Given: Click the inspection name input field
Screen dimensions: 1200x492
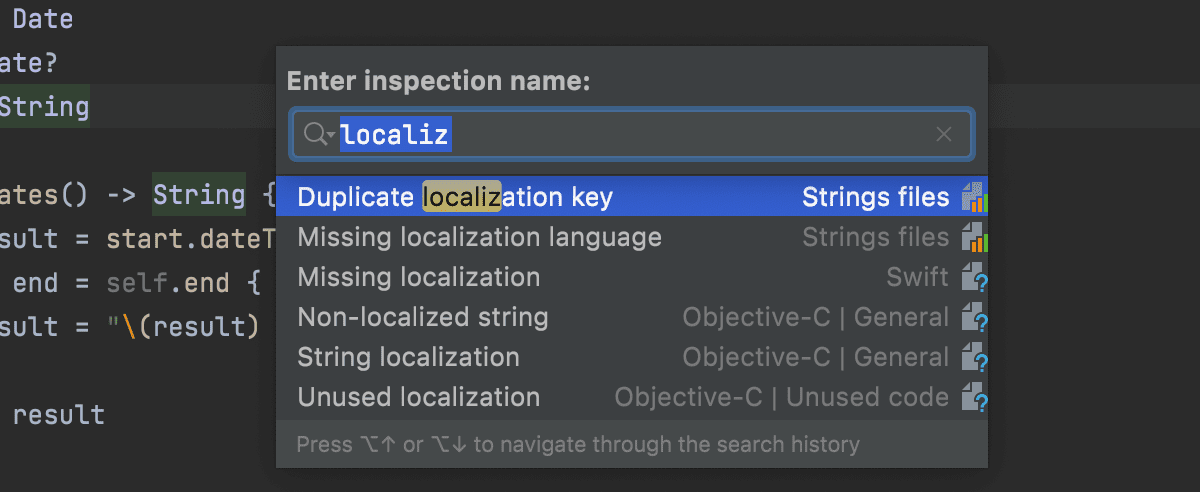Looking at the screenshot, I should [x=631, y=135].
